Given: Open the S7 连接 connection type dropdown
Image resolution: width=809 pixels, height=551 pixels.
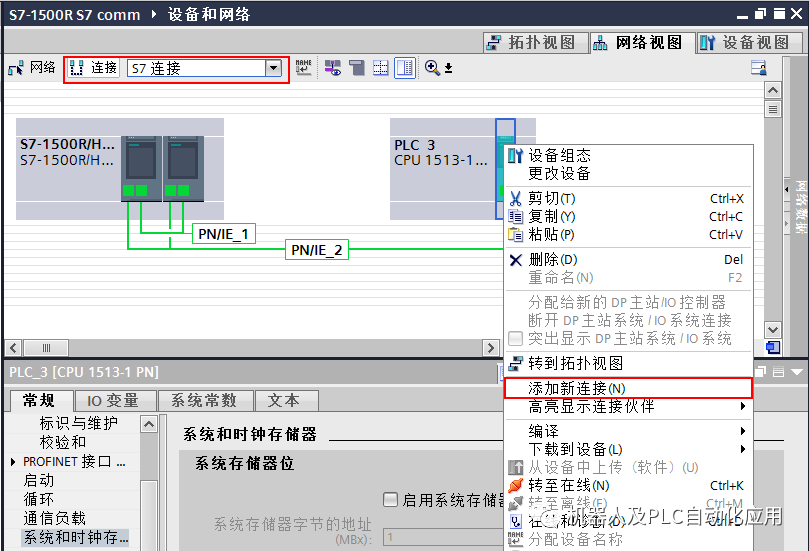Looking at the screenshot, I should point(273,68).
